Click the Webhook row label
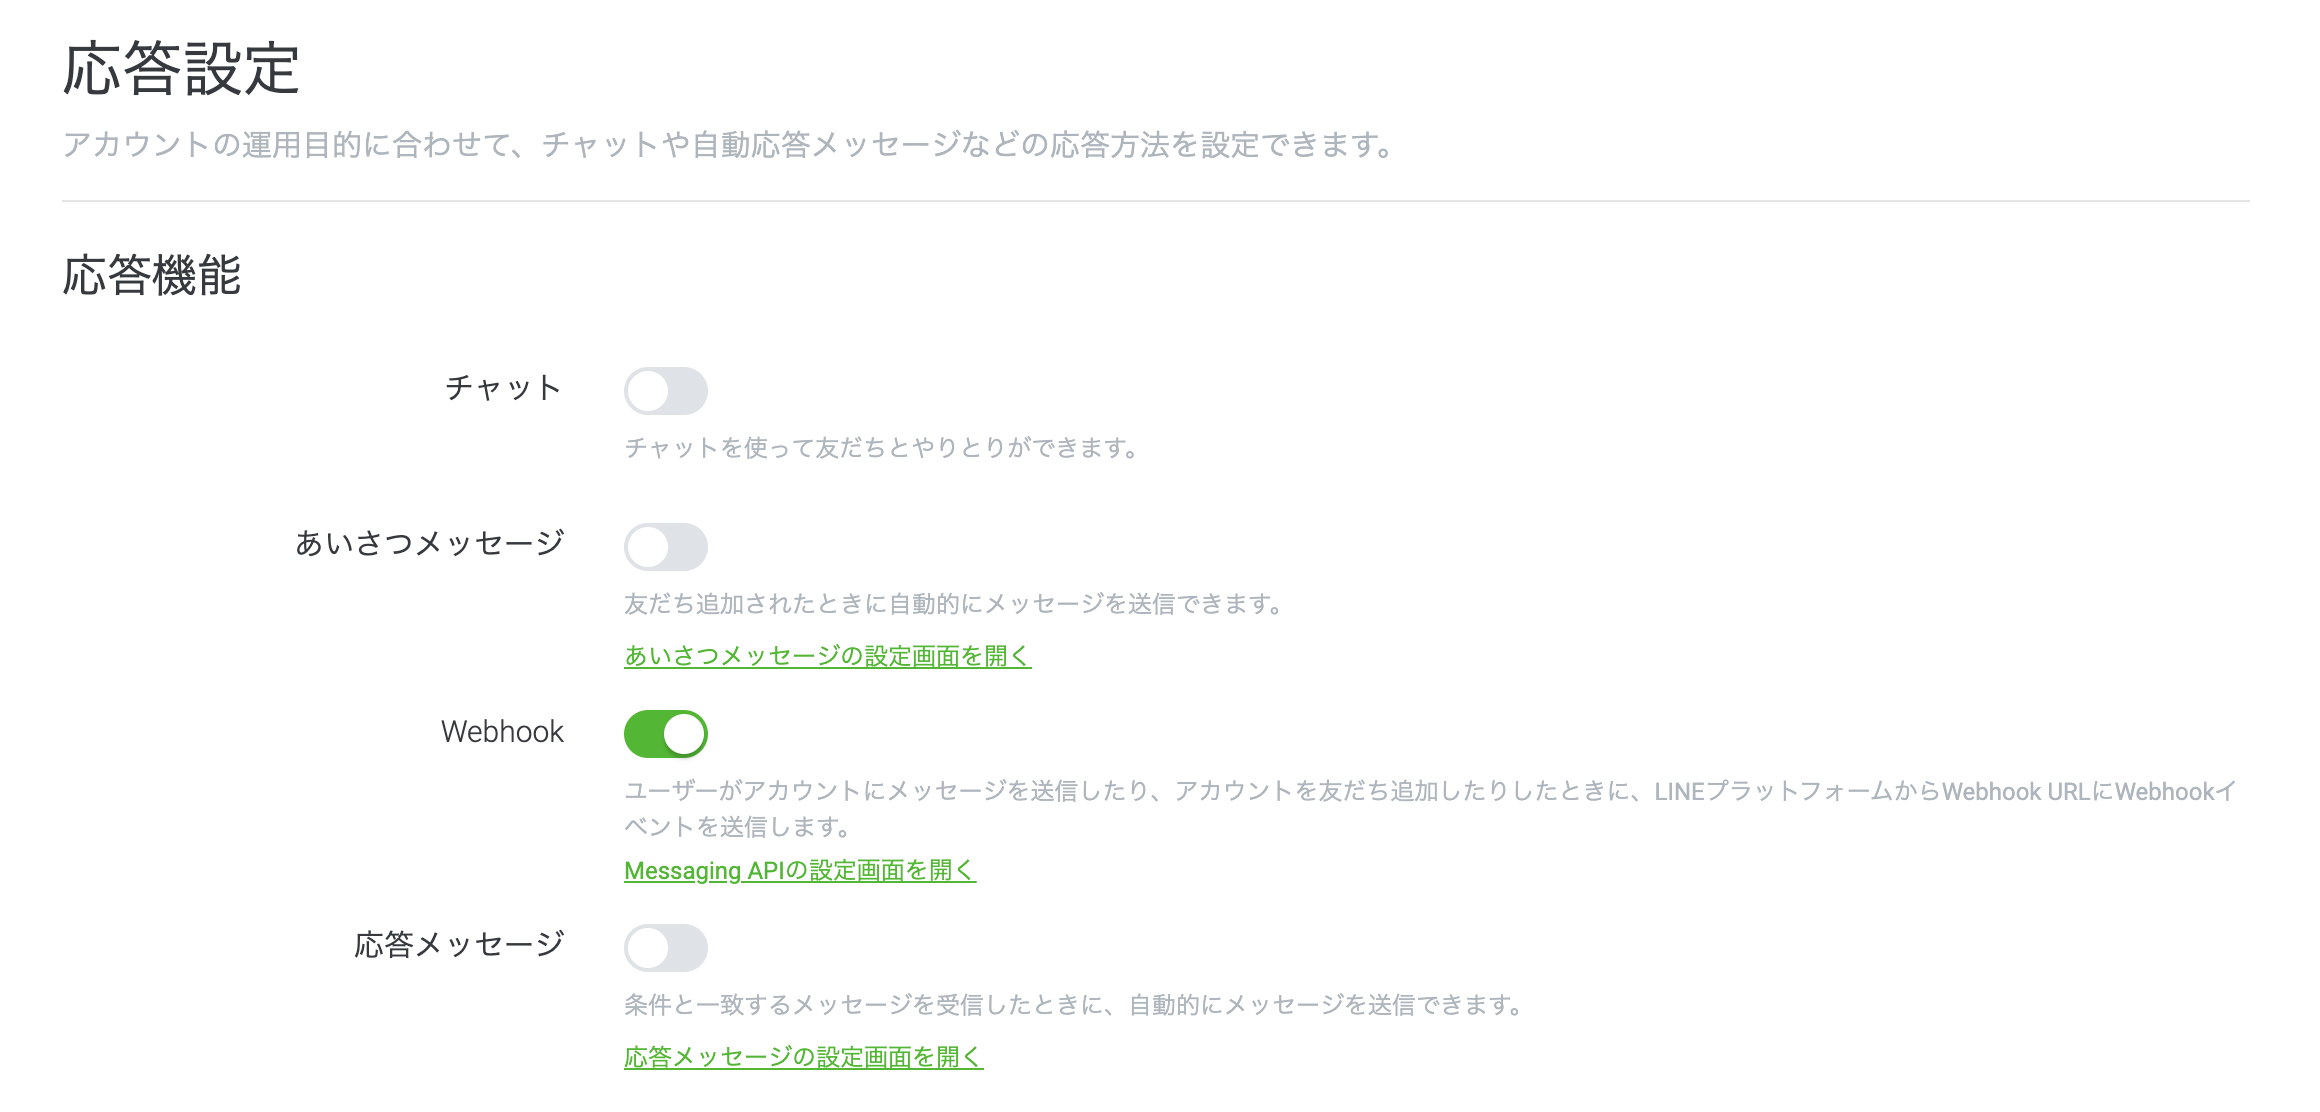This screenshot has height=1112, width=2320. pyautogui.click(x=503, y=732)
